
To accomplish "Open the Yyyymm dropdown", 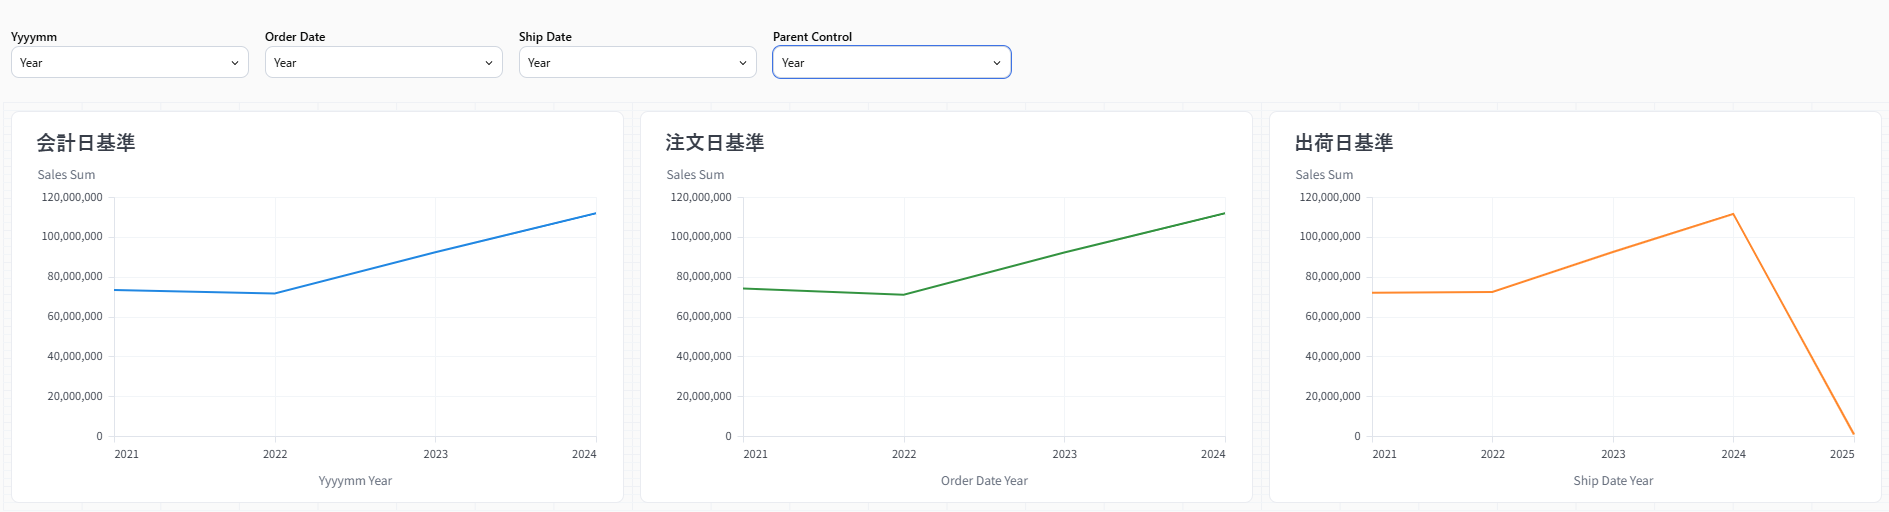I will [129, 63].
